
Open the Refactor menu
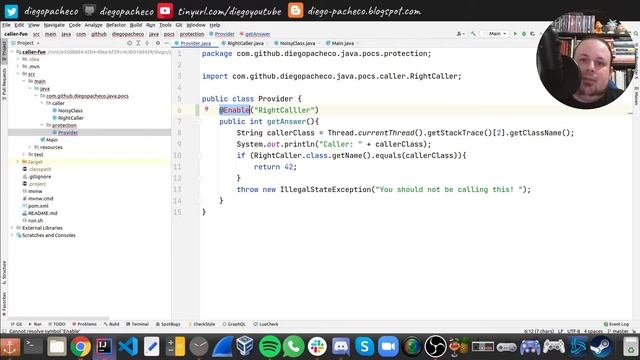click(116, 25)
